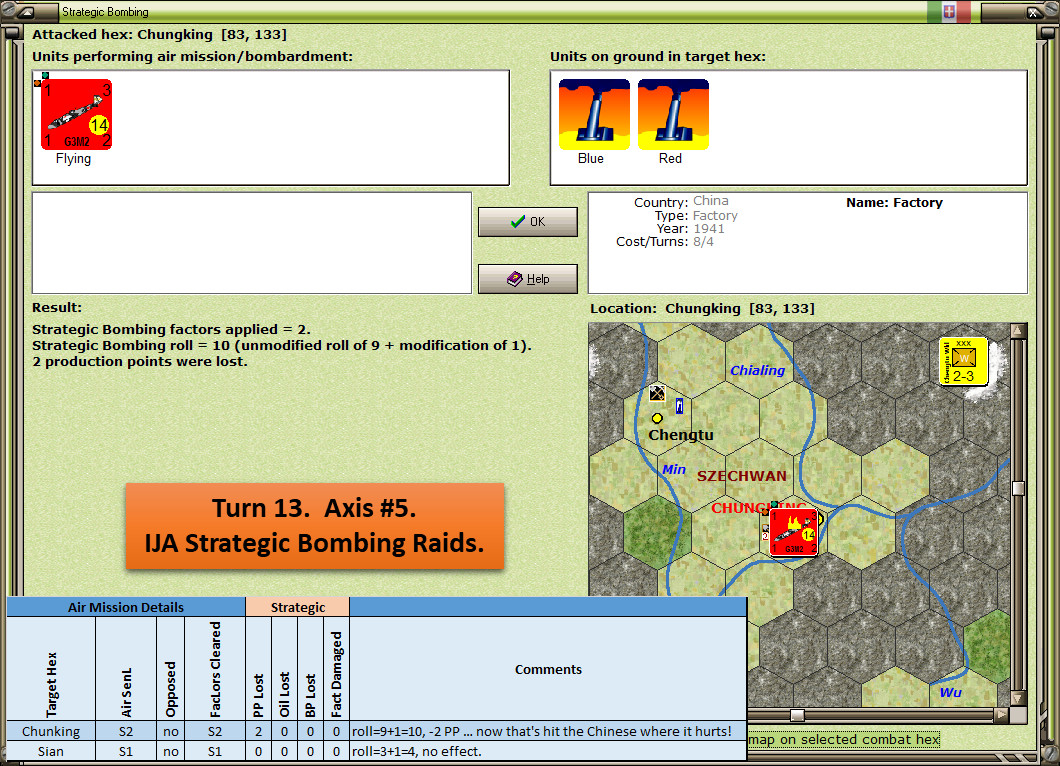The height and width of the screenshot is (766, 1060).
Task: Close the Strategic Bombing window with X
Action: (x=1034, y=12)
